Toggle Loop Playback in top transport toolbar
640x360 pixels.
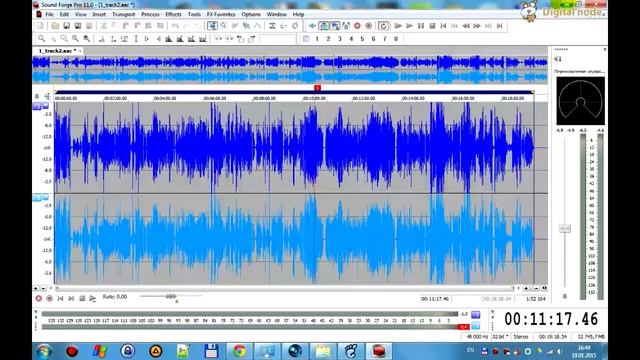[x=383, y=26]
